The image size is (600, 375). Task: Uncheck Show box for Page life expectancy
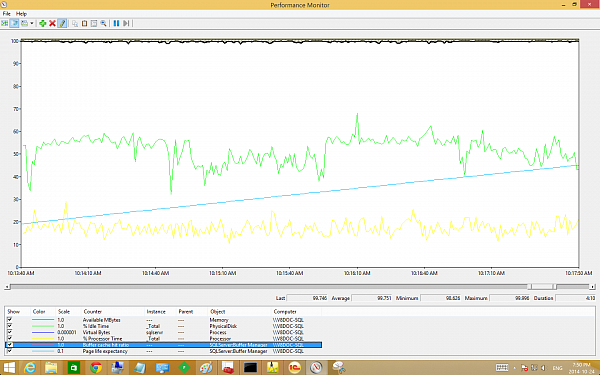[x=10, y=351]
